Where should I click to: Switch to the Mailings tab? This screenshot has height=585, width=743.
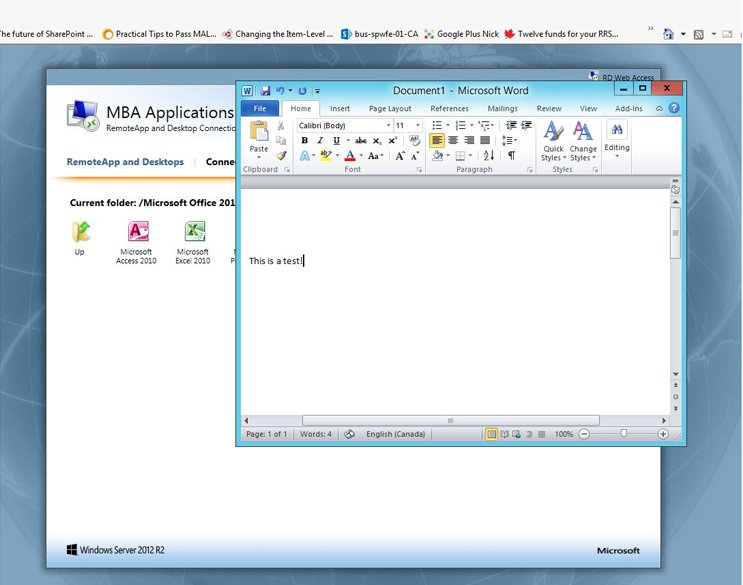(502, 108)
